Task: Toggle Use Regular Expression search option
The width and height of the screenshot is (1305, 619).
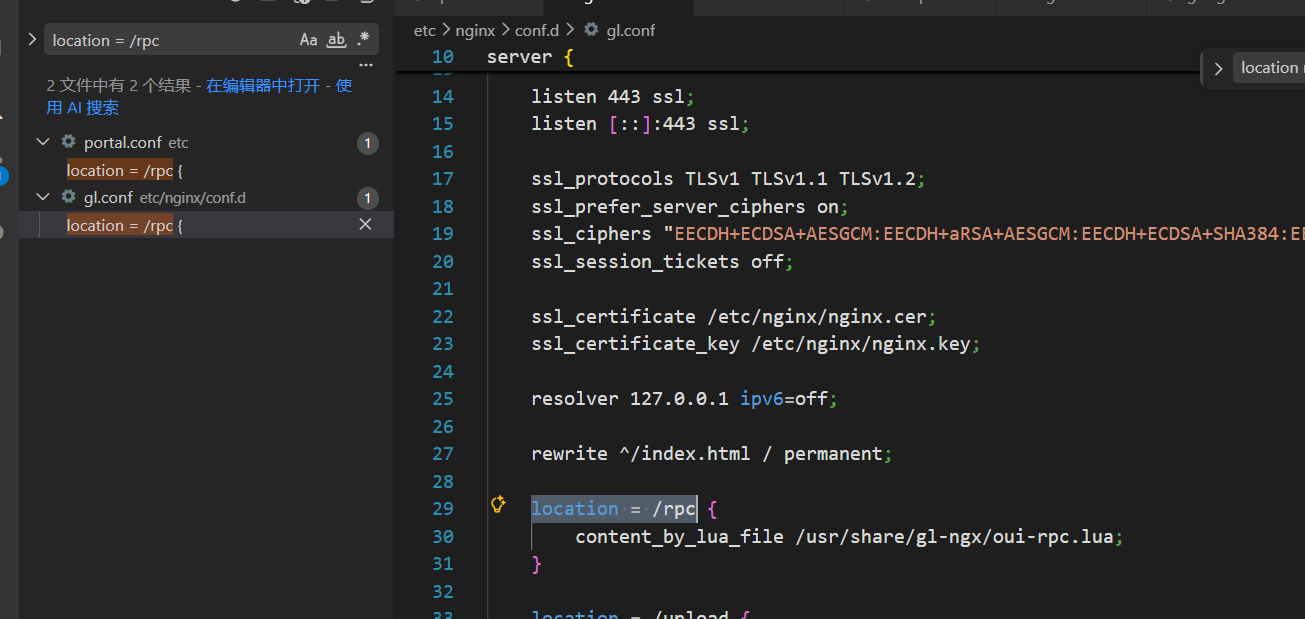Action: (363, 40)
